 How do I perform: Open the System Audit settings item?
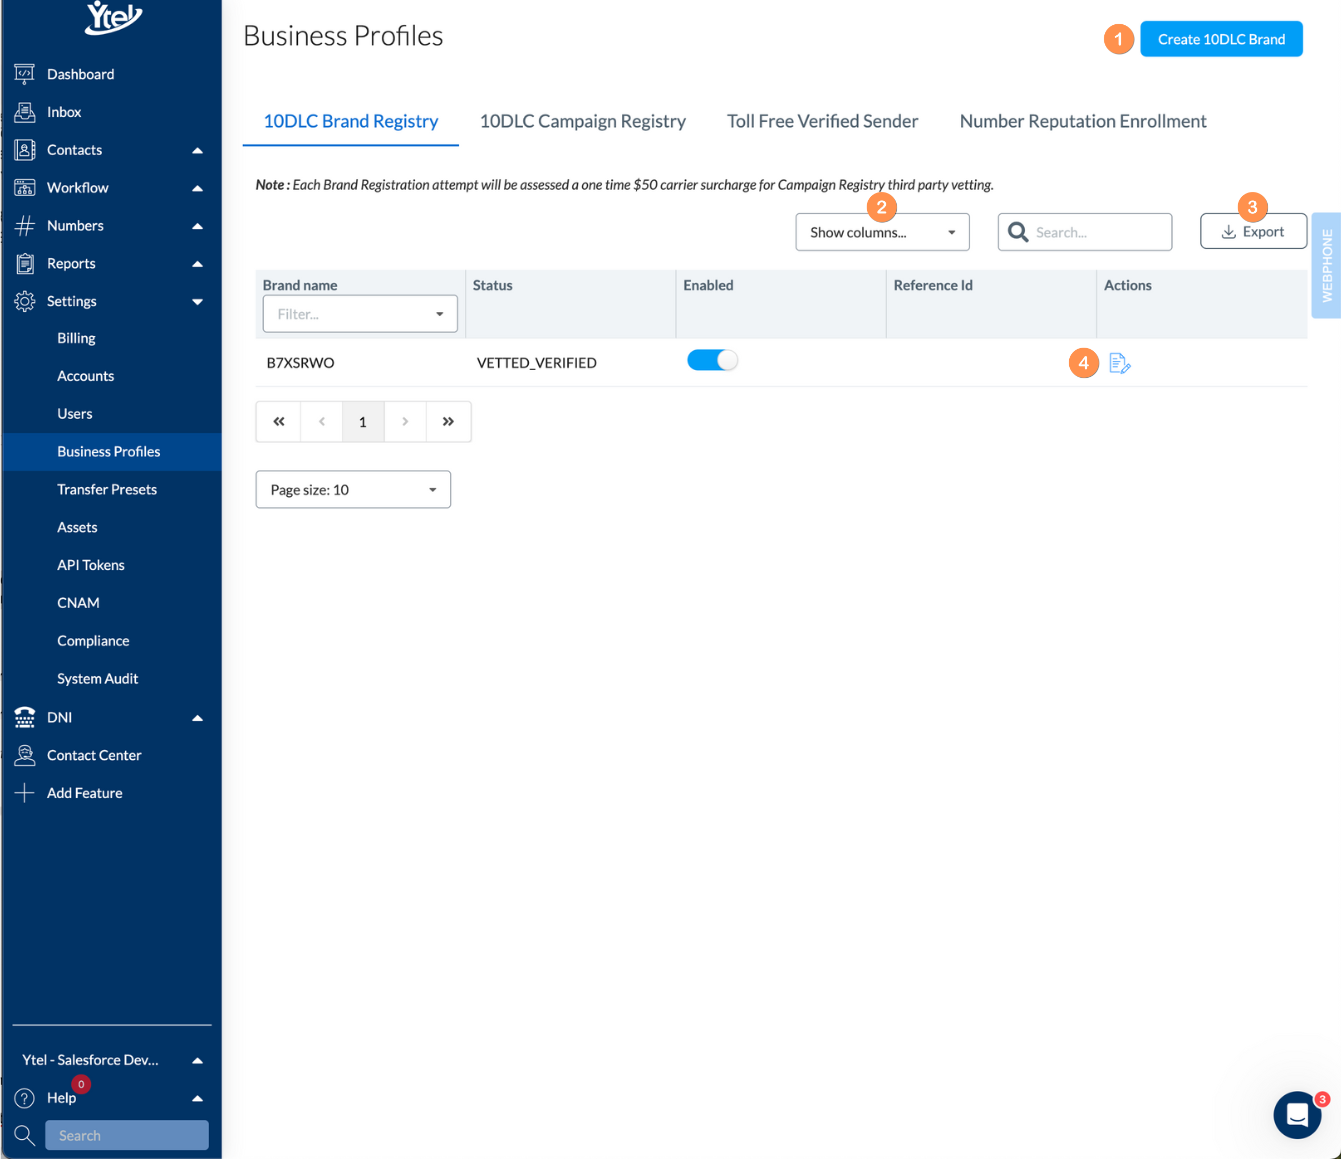[98, 679]
